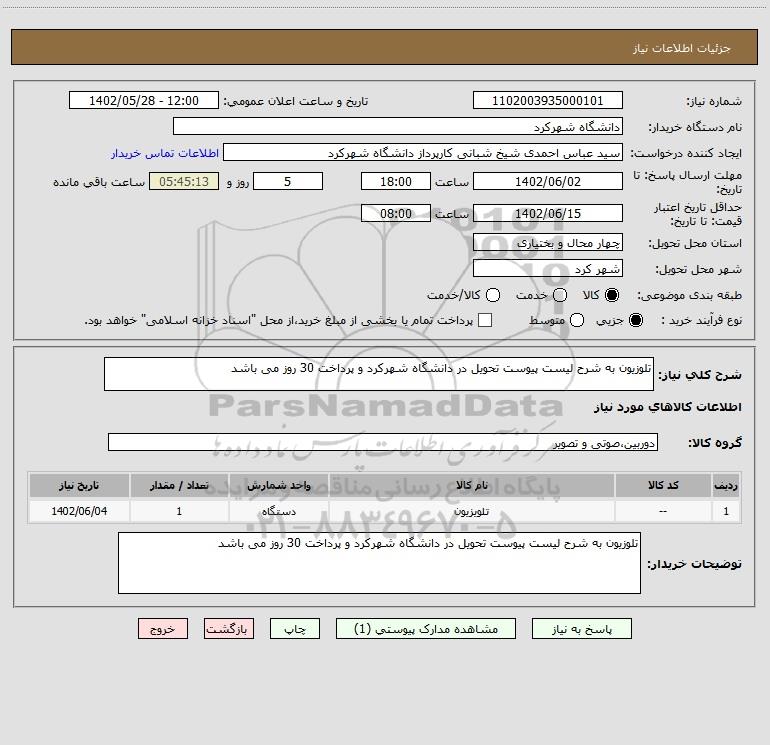Click the 'ردیف' column header
This screenshot has height=745, width=770.
point(726,485)
